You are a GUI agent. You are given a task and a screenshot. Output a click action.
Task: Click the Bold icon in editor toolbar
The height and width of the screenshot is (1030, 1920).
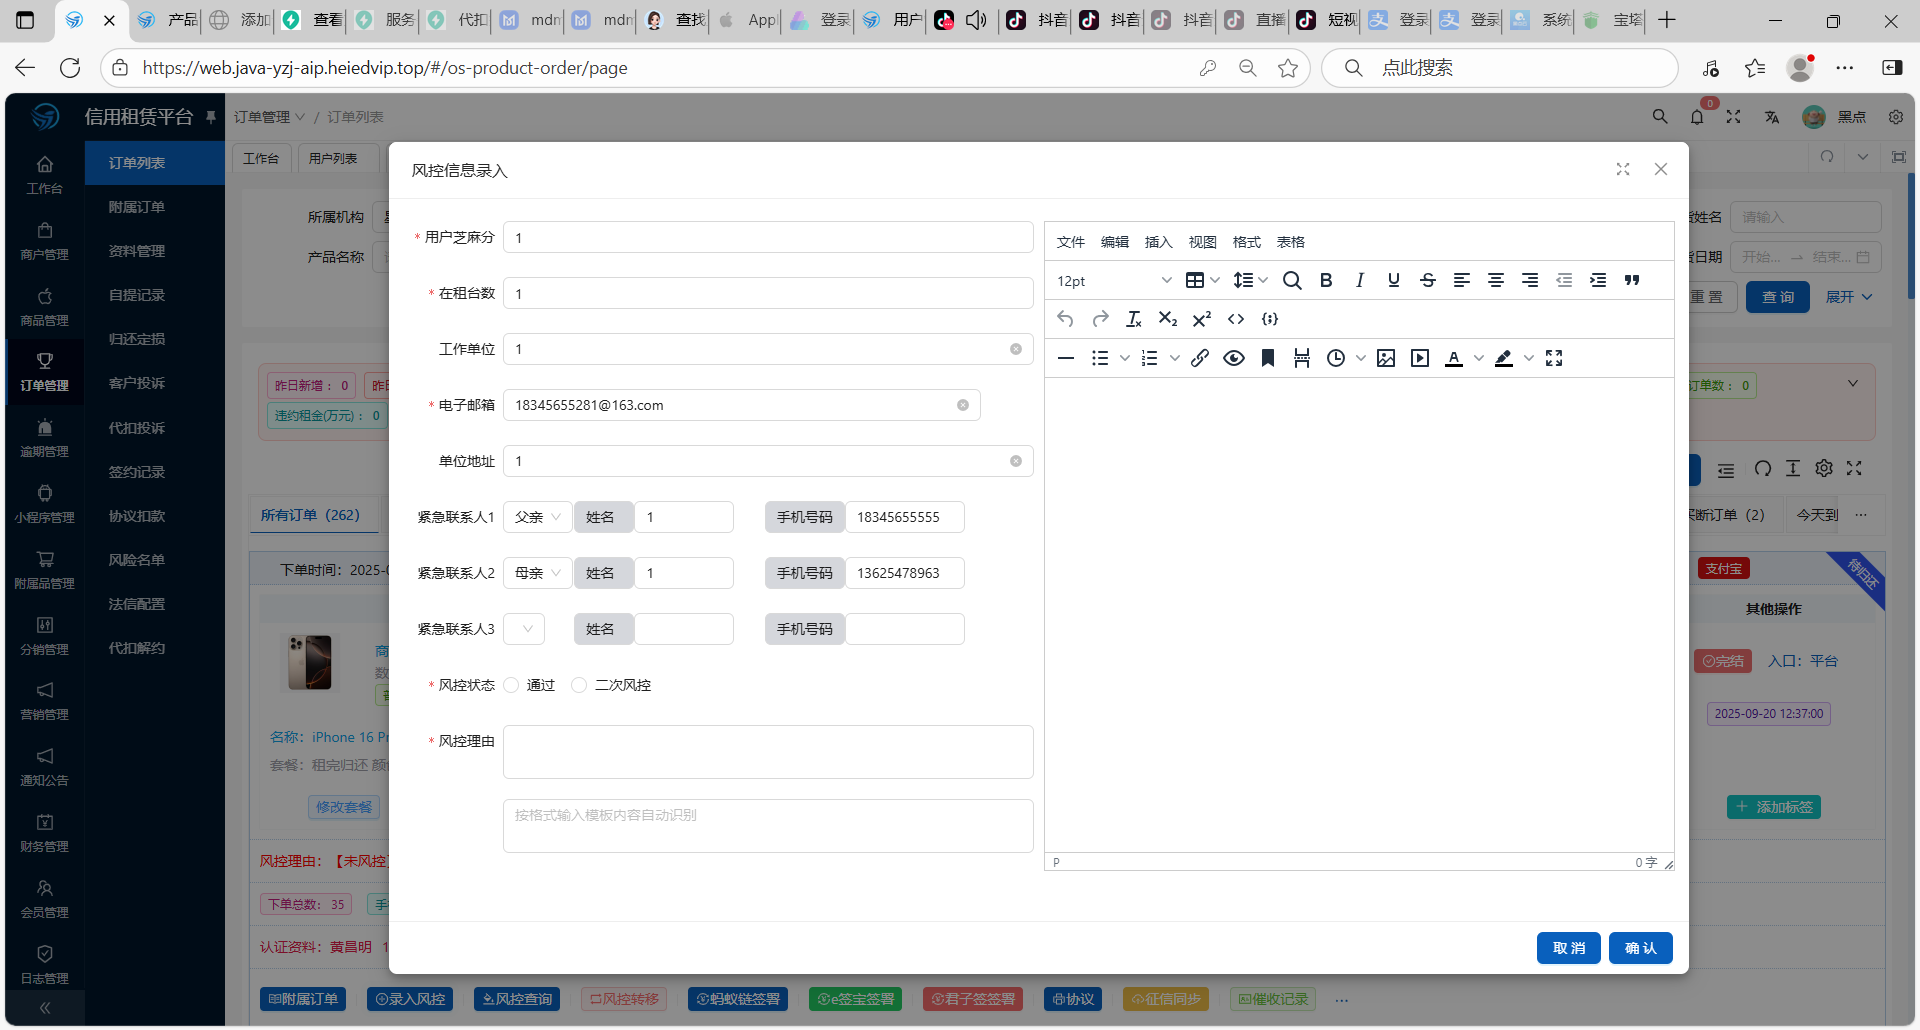[x=1326, y=281]
